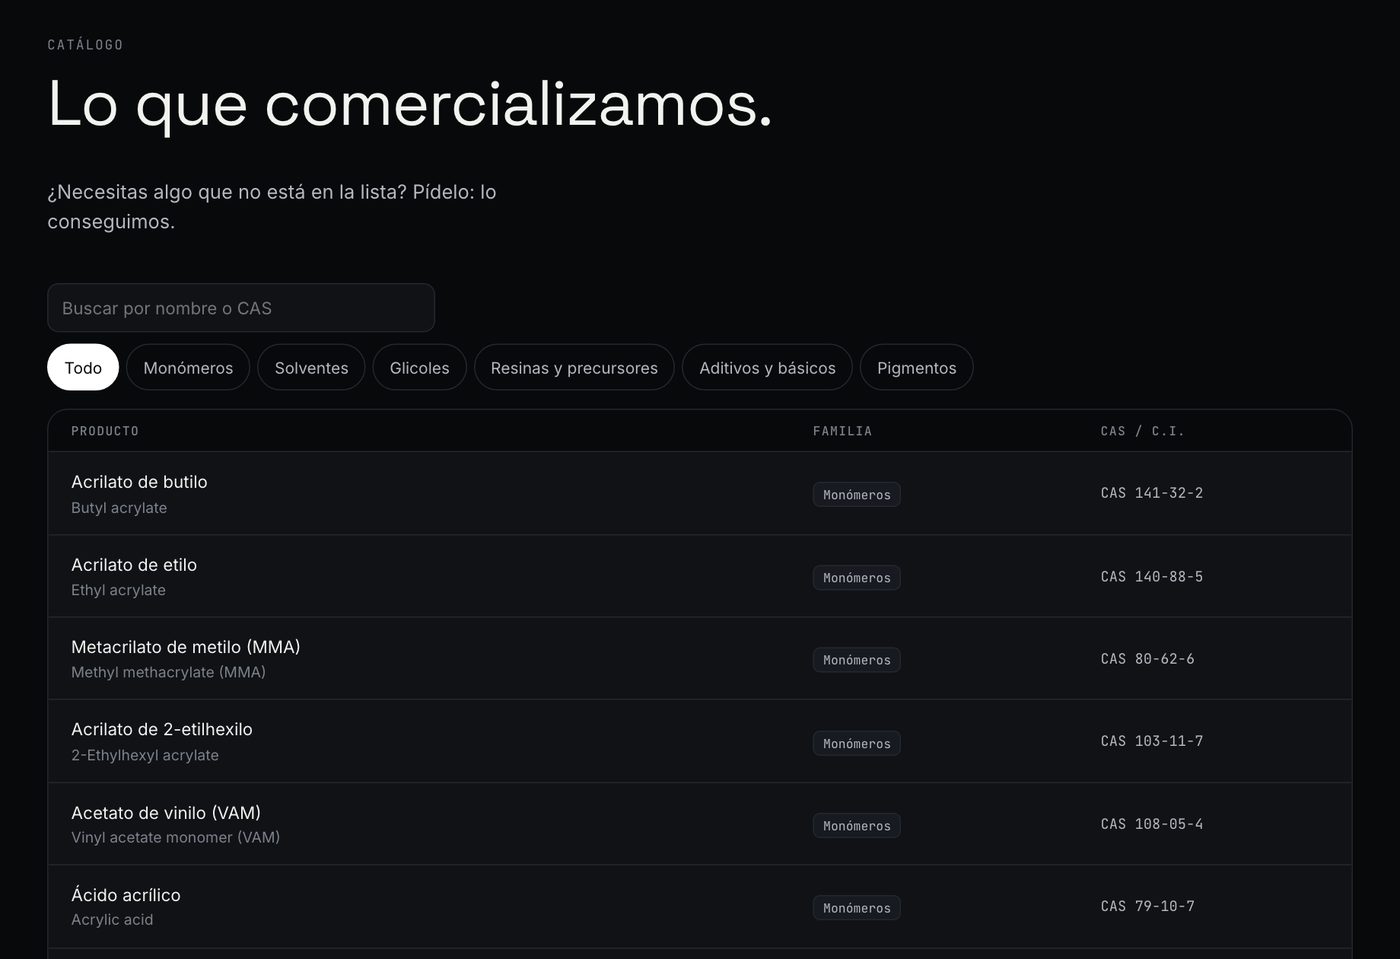This screenshot has width=1400, height=959.
Task: Select 'Metacrilato de metilo (MMA)' row title
Action: tap(186, 647)
